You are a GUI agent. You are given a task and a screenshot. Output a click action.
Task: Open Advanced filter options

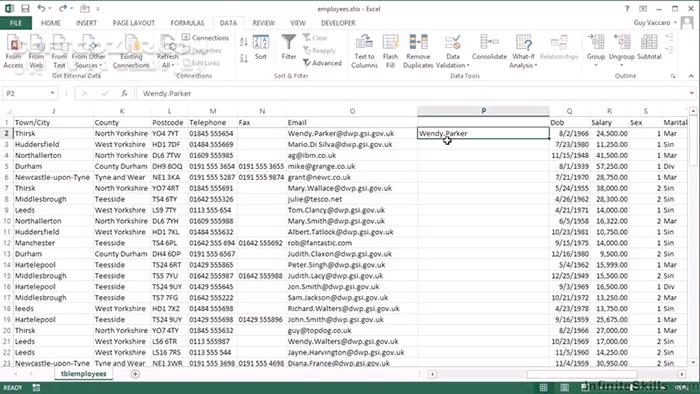pos(322,63)
